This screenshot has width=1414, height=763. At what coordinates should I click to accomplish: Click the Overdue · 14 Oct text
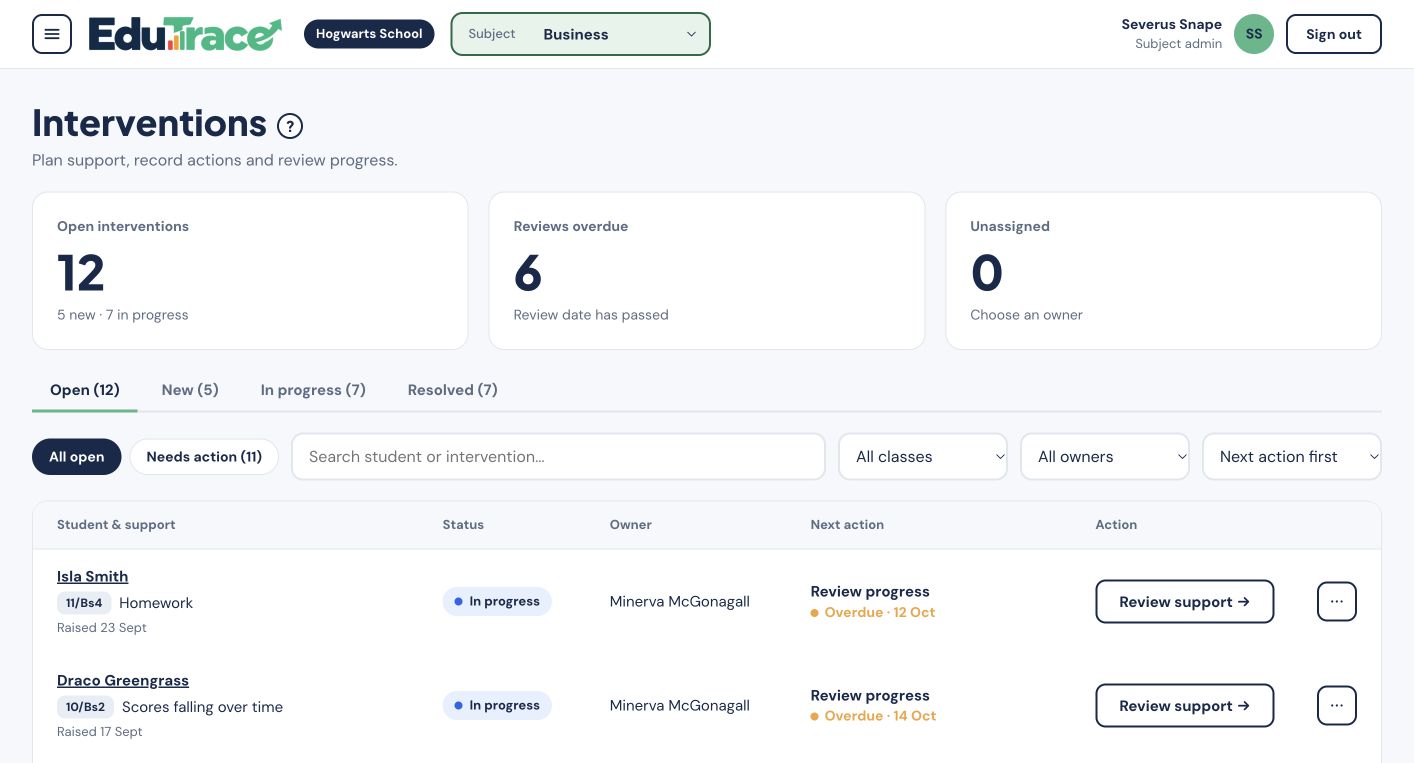click(x=880, y=717)
